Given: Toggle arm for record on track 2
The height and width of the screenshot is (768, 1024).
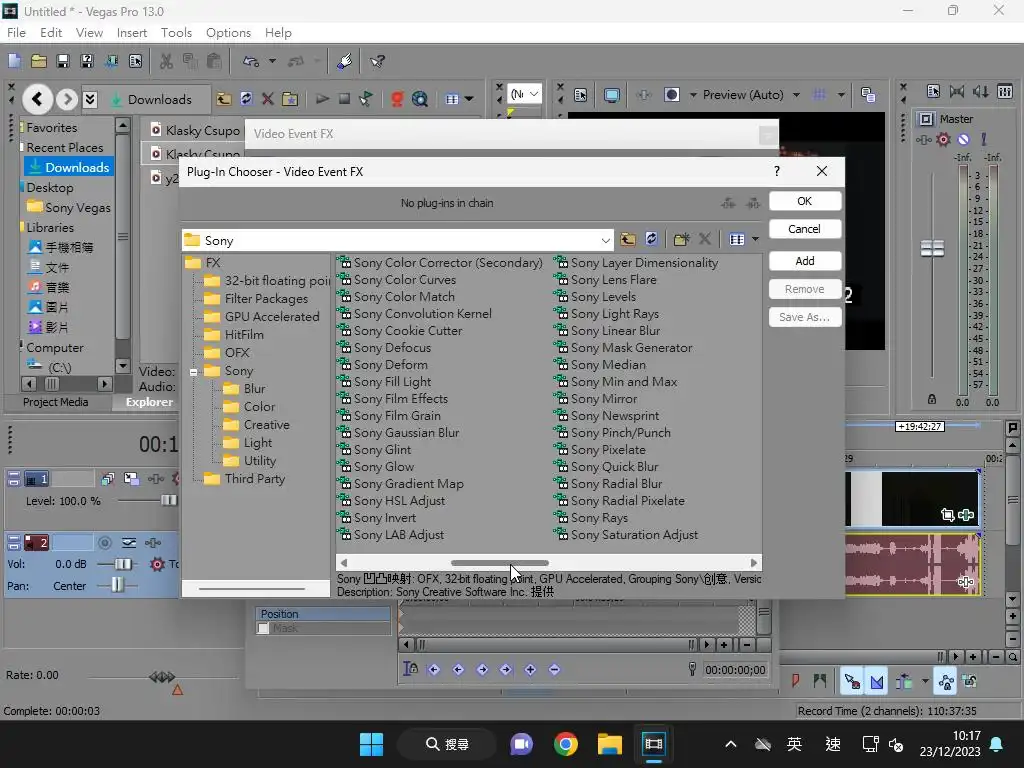Looking at the screenshot, I should [104, 542].
